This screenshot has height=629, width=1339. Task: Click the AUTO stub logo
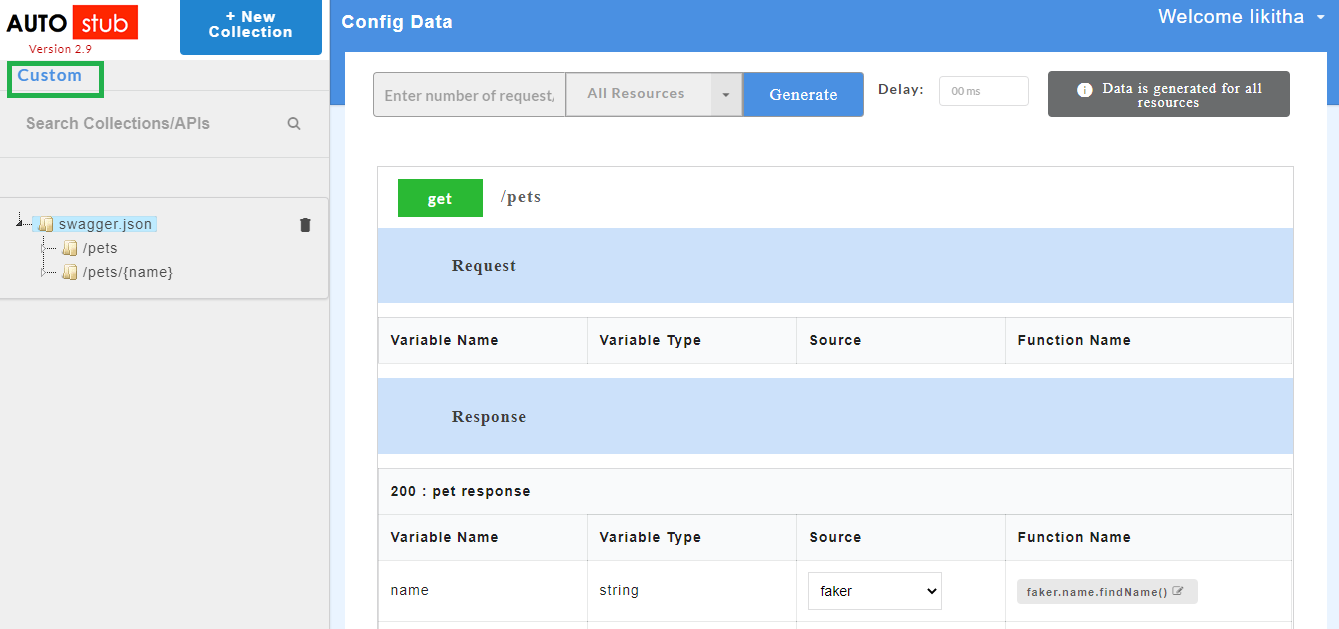click(x=72, y=23)
